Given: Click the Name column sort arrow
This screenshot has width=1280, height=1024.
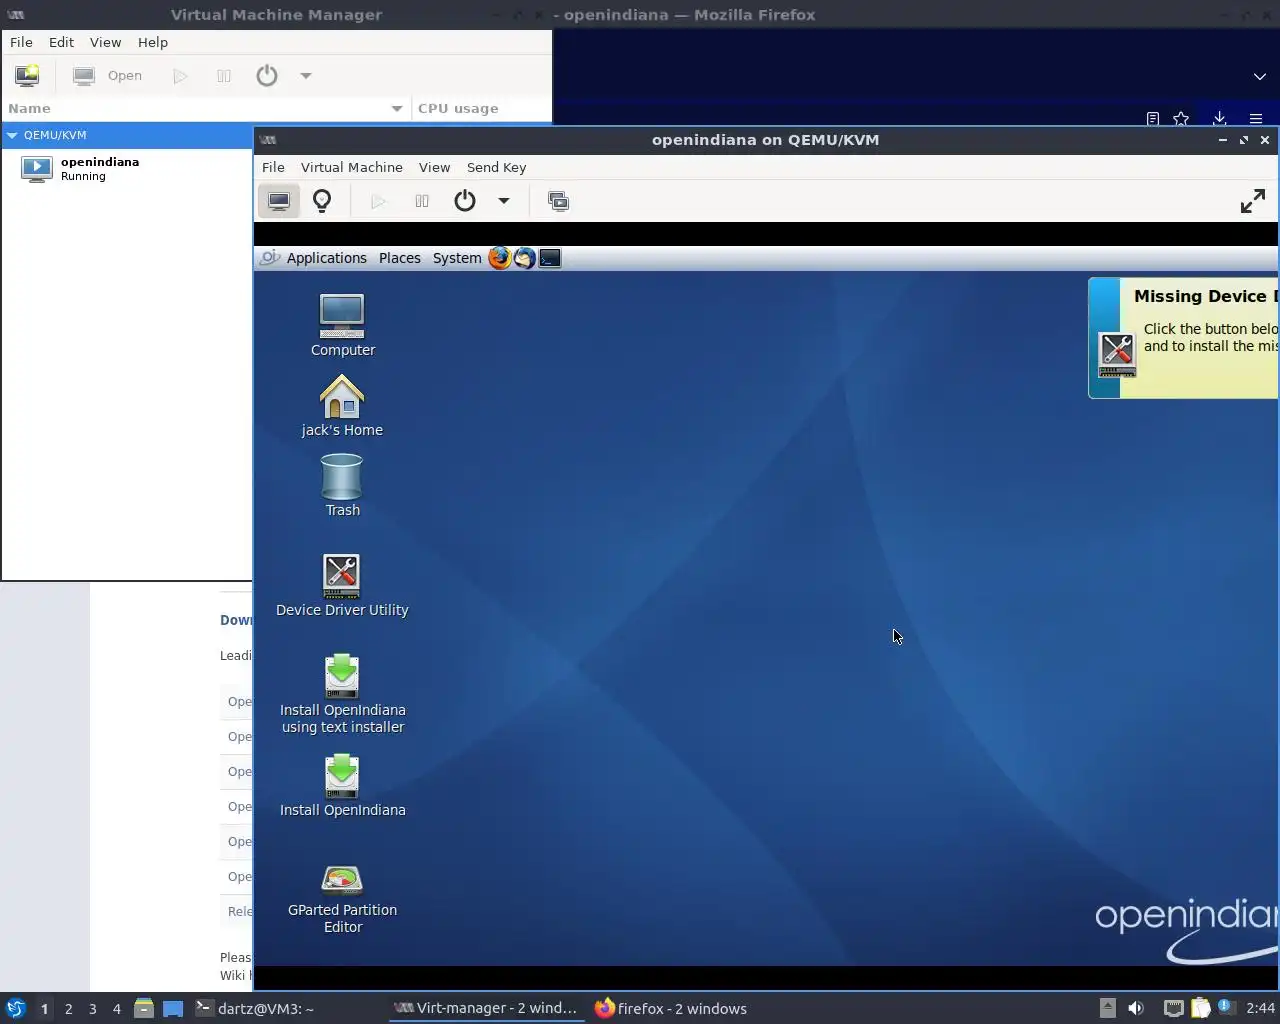Looking at the screenshot, I should [x=396, y=108].
